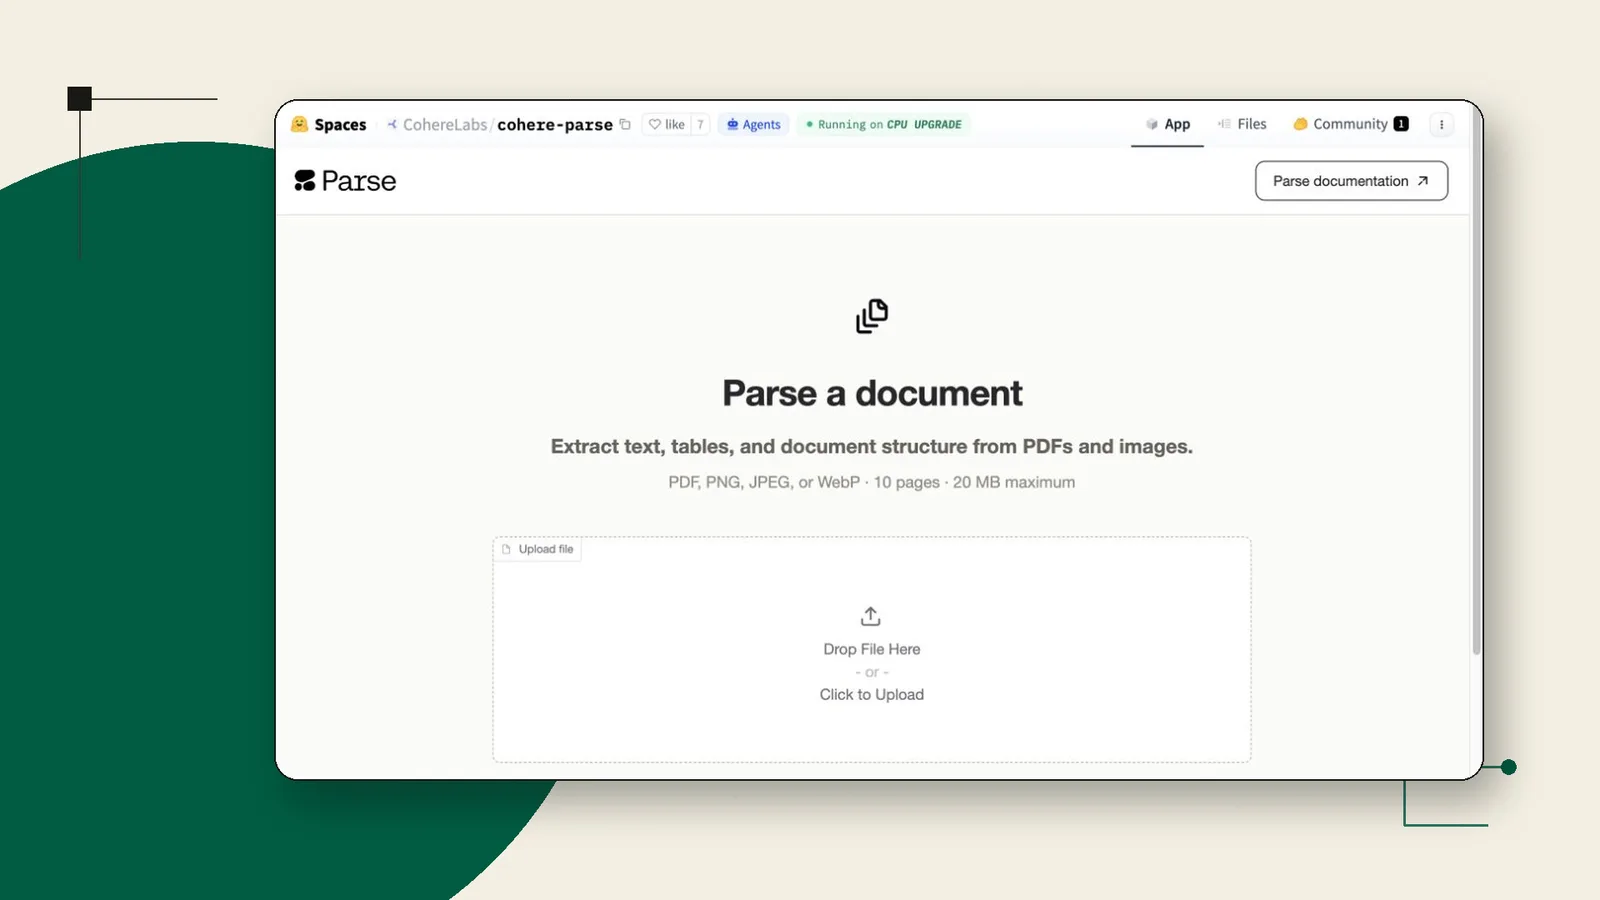Open the like count 7
This screenshot has width=1600, height=900.
[x=701, y=124]
